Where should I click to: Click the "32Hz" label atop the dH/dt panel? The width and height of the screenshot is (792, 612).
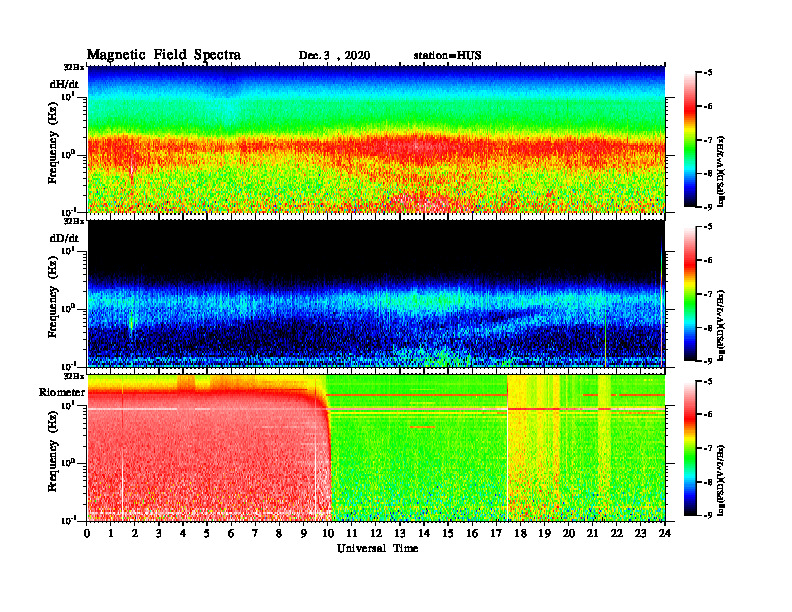74,67
